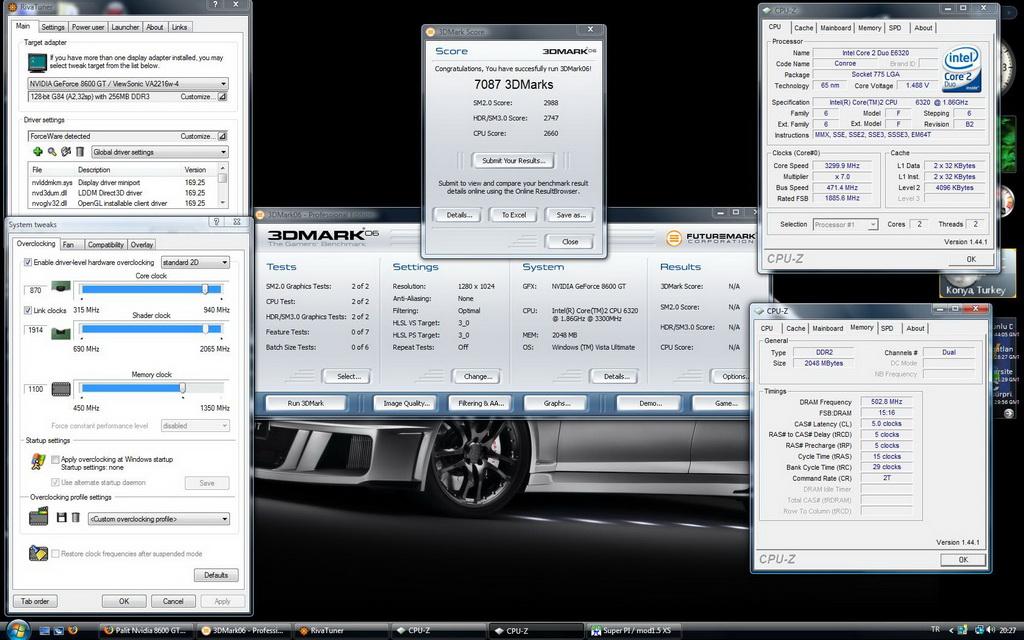
Task: Click the floppy disk save profile icon
Action: (61, 517)
